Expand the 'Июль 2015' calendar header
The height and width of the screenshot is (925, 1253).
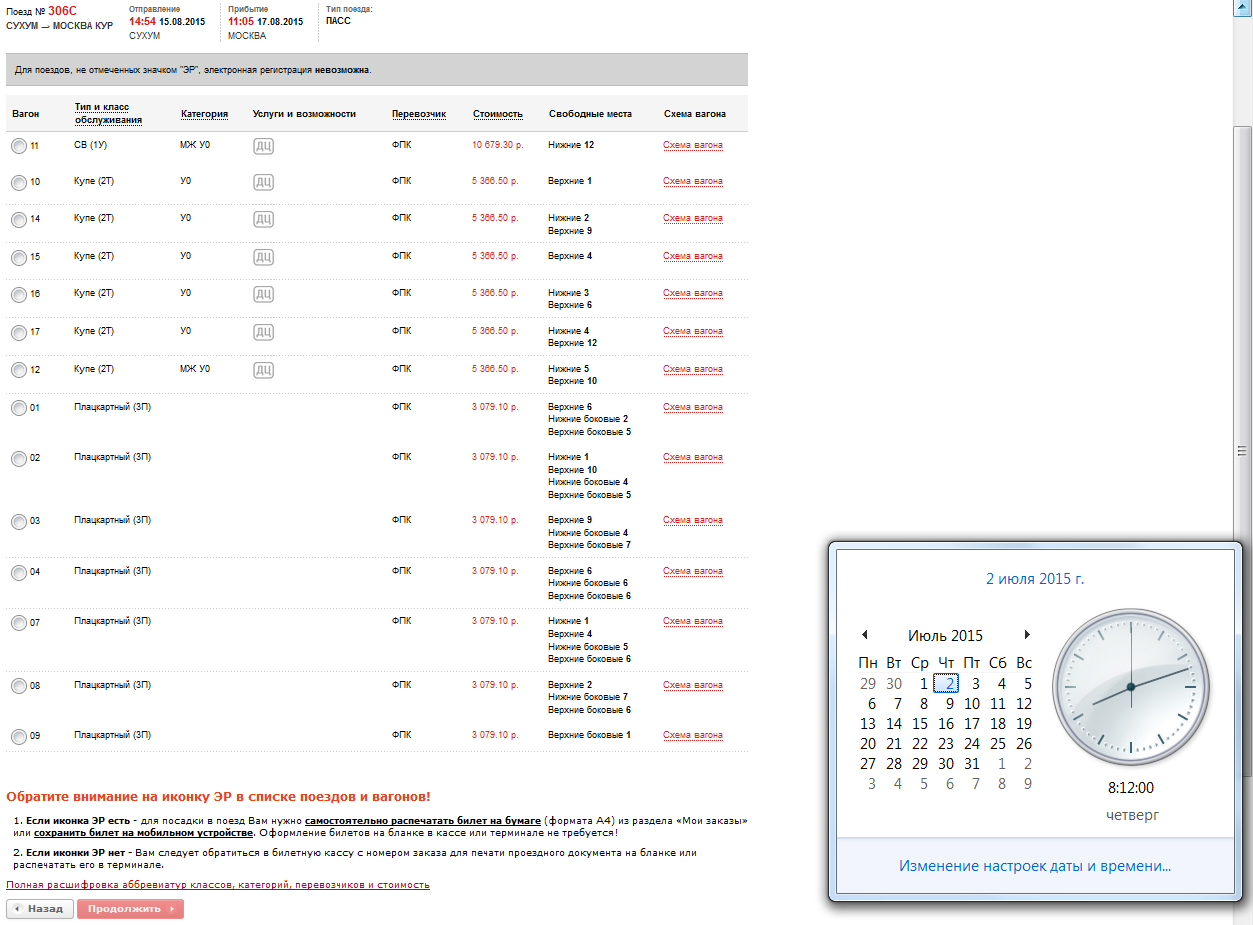945,636
